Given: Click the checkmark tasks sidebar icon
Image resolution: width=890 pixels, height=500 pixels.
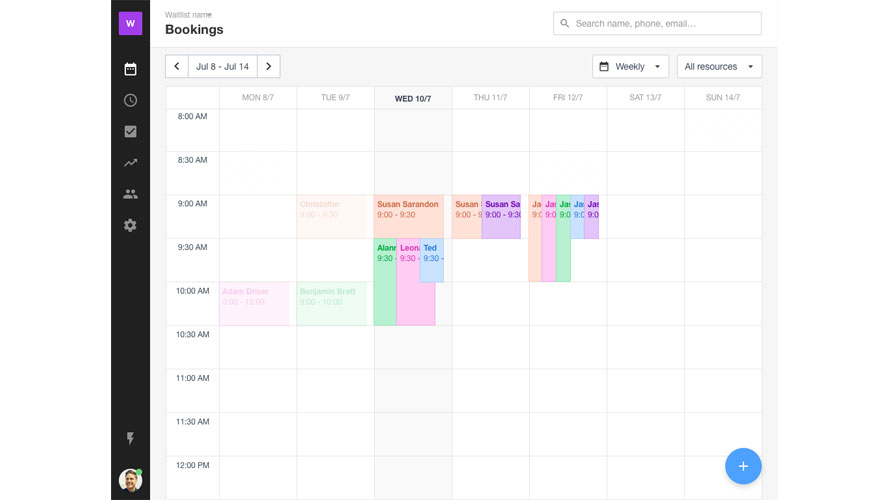Looking at the screenshot, I should click(130, 131).
